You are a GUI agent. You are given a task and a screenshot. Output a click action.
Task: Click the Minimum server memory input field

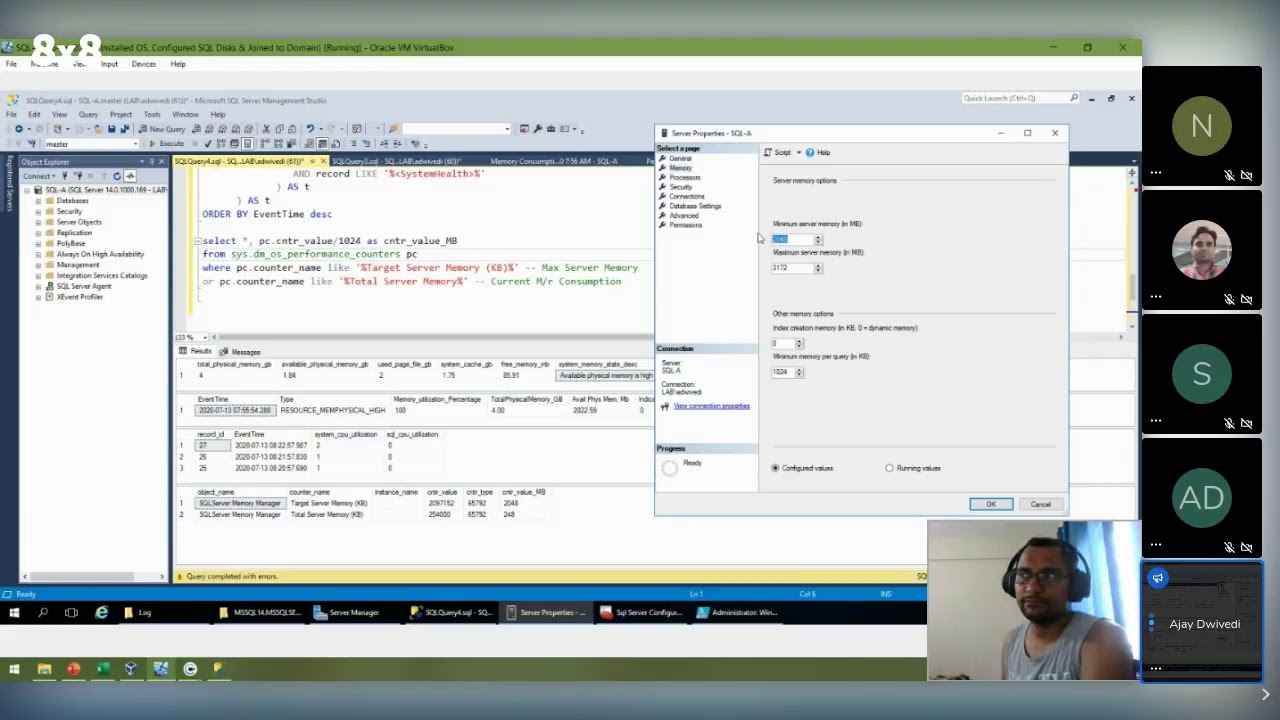tap(793, 239)
